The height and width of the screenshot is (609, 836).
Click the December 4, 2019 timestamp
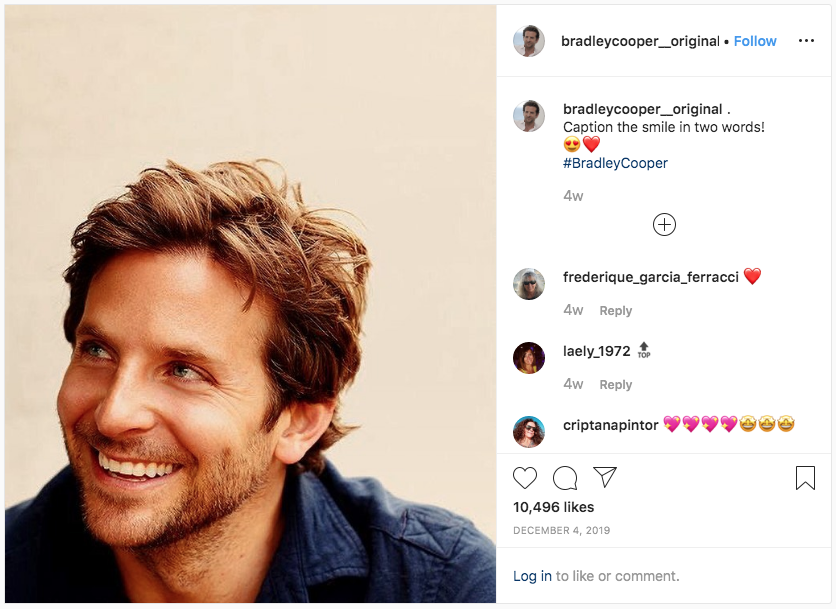pyautogui.click(x=561, y=530)
